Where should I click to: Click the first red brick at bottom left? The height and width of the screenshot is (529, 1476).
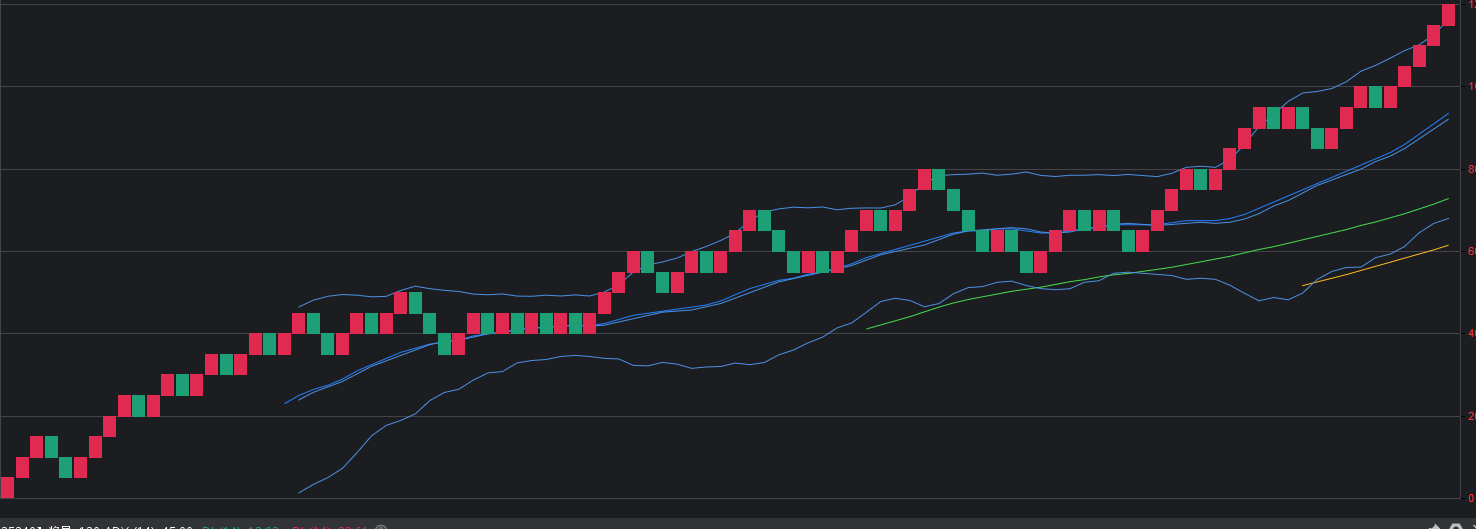7,488
